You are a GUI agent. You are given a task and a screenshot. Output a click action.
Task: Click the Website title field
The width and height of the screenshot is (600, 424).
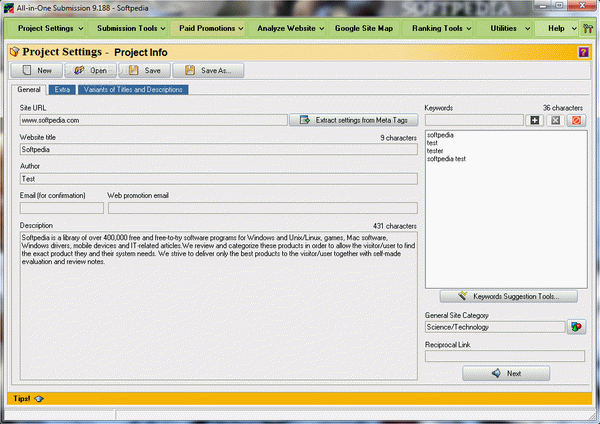(x=218, y=149)
